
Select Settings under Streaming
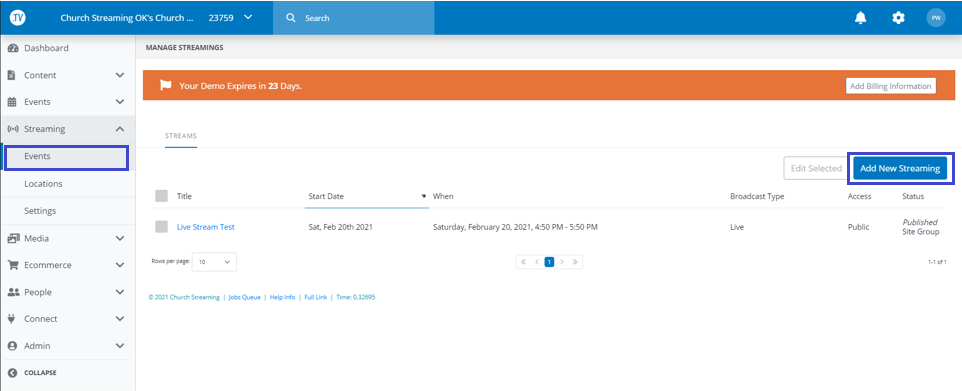coord(40,211)
